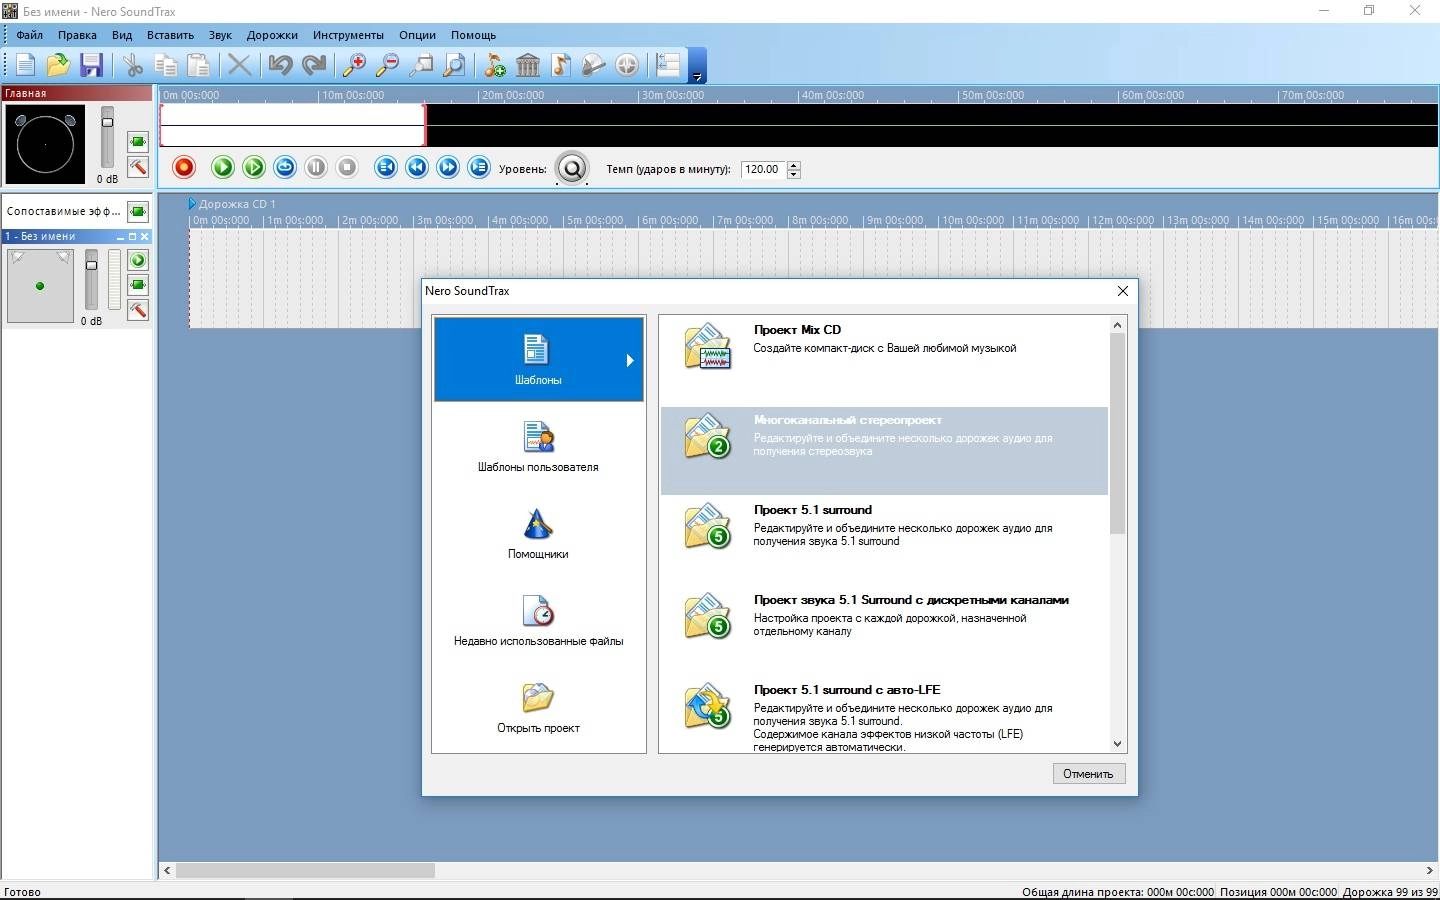1440x900 pixels.
Task: Open the Вставить menu
Action: coord(170,35)
